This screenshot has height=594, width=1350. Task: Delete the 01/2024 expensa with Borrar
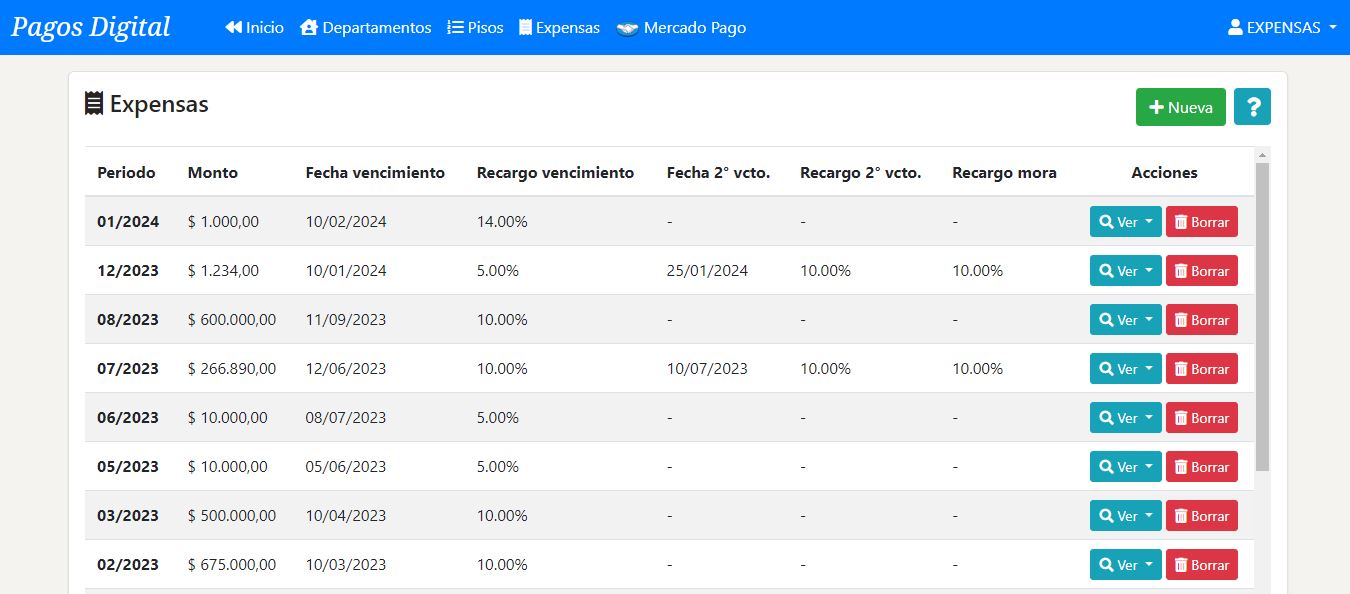tap(1201, 222)
